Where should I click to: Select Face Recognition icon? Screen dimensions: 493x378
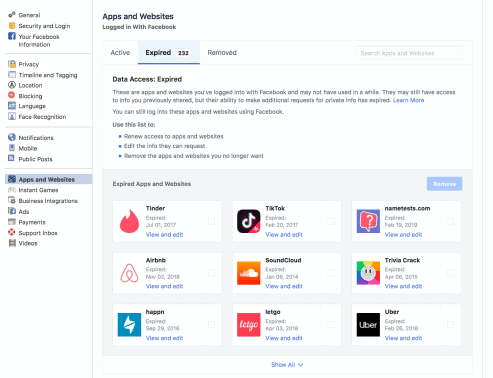click(12, 116)
